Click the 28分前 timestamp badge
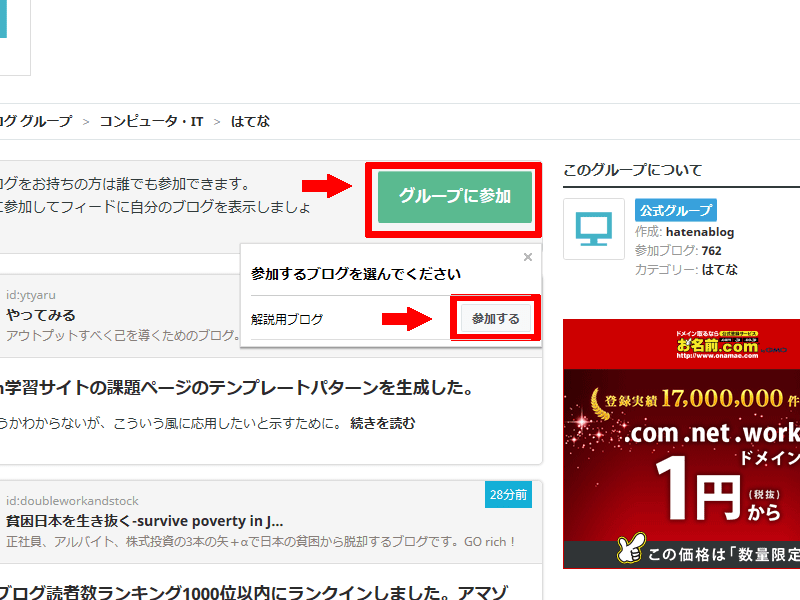 coord(508,495)
